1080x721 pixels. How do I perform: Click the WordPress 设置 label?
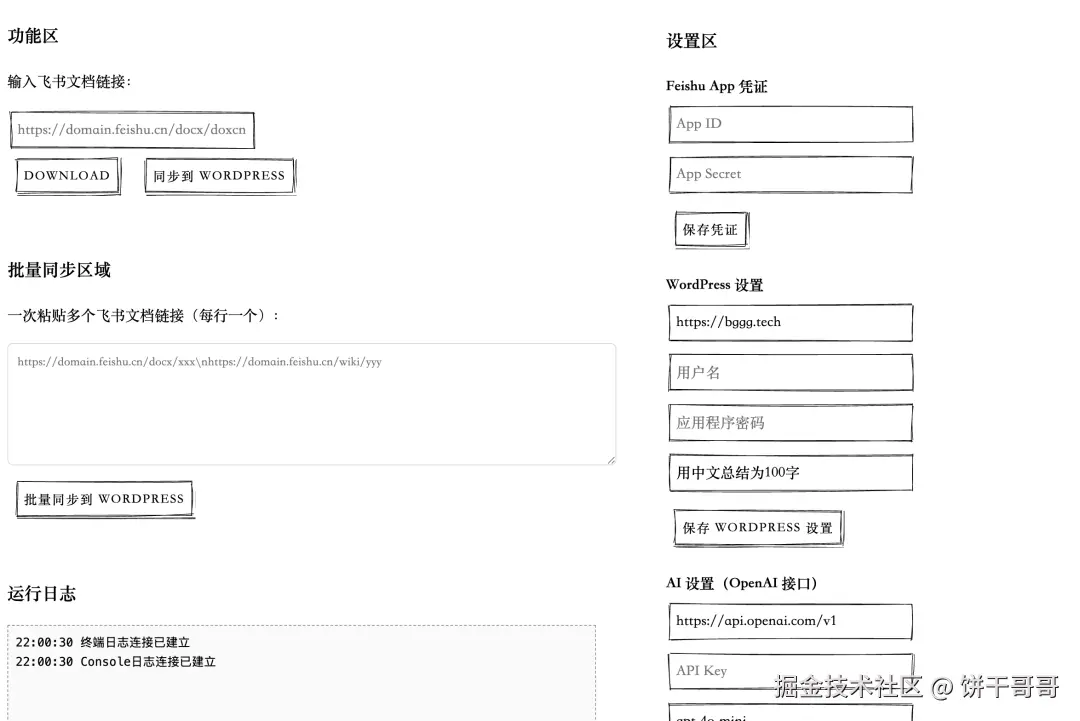click(714, 284)
